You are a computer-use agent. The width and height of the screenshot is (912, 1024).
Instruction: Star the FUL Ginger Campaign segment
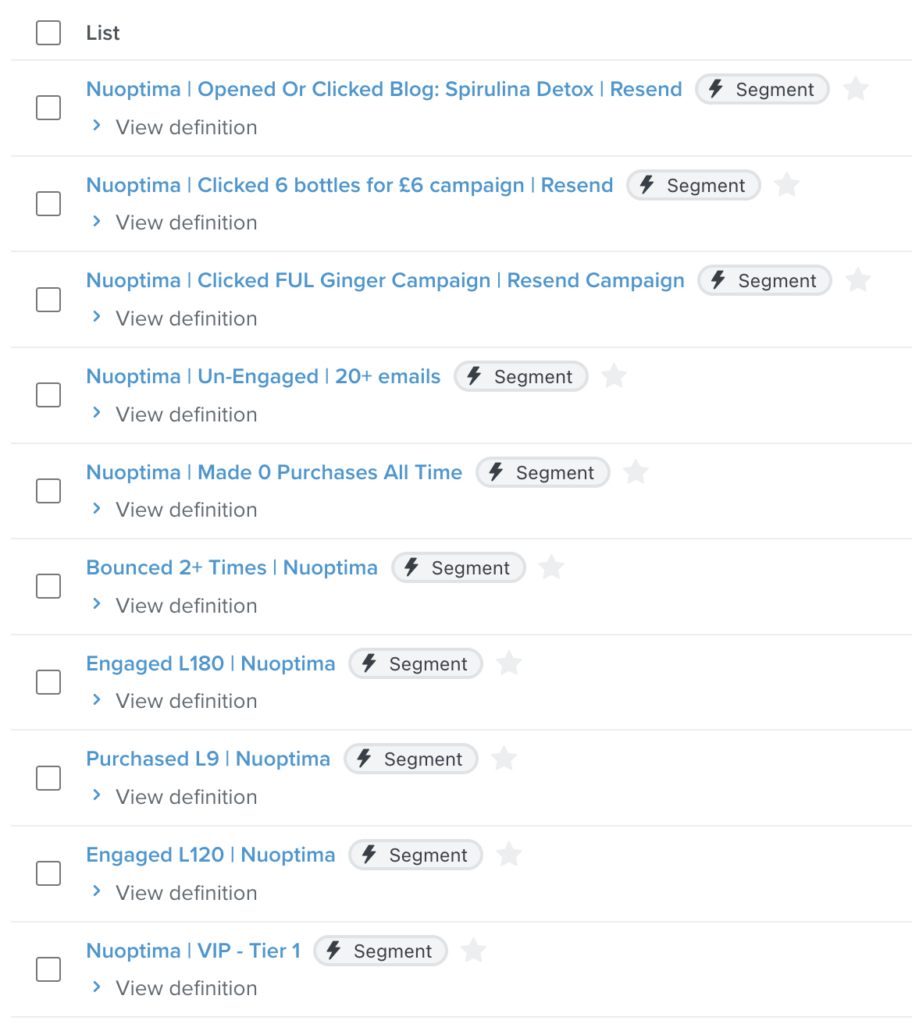click(x=858, y=280)
